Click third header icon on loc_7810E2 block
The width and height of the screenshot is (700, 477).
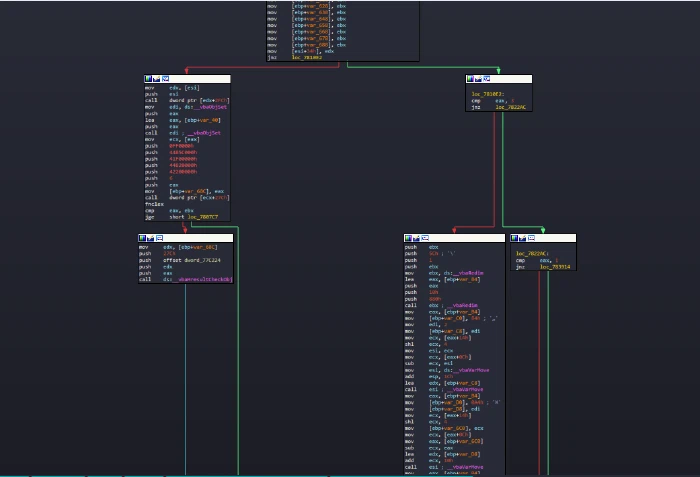tap(487, 79)
